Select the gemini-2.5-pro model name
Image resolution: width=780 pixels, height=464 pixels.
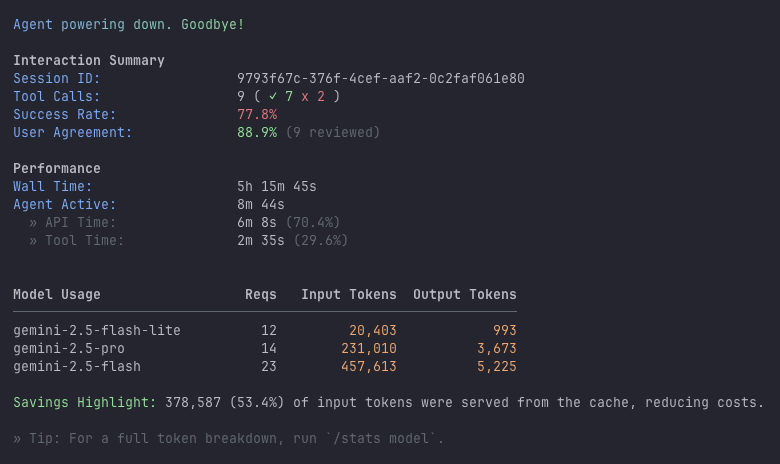69,348
